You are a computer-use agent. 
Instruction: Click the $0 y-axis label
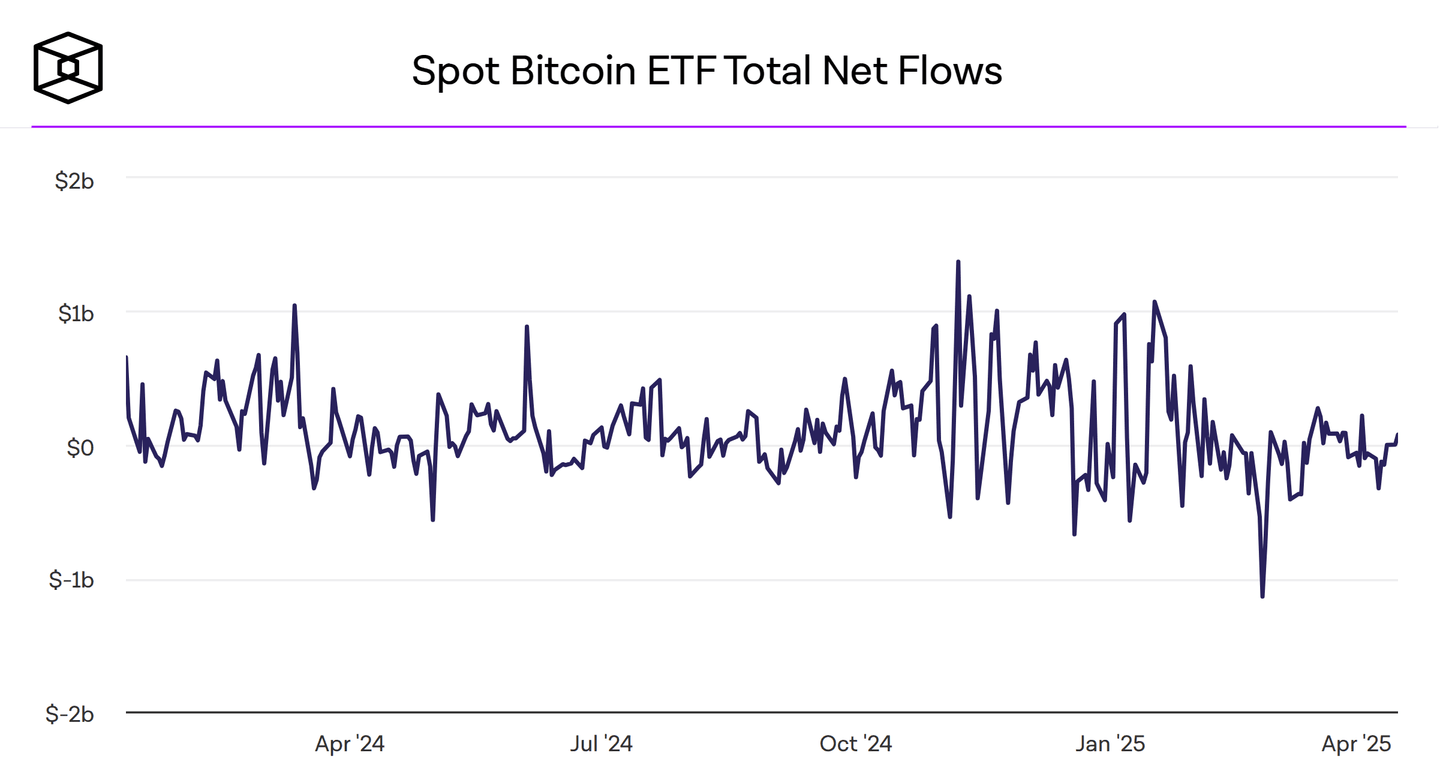click(80, 447)
